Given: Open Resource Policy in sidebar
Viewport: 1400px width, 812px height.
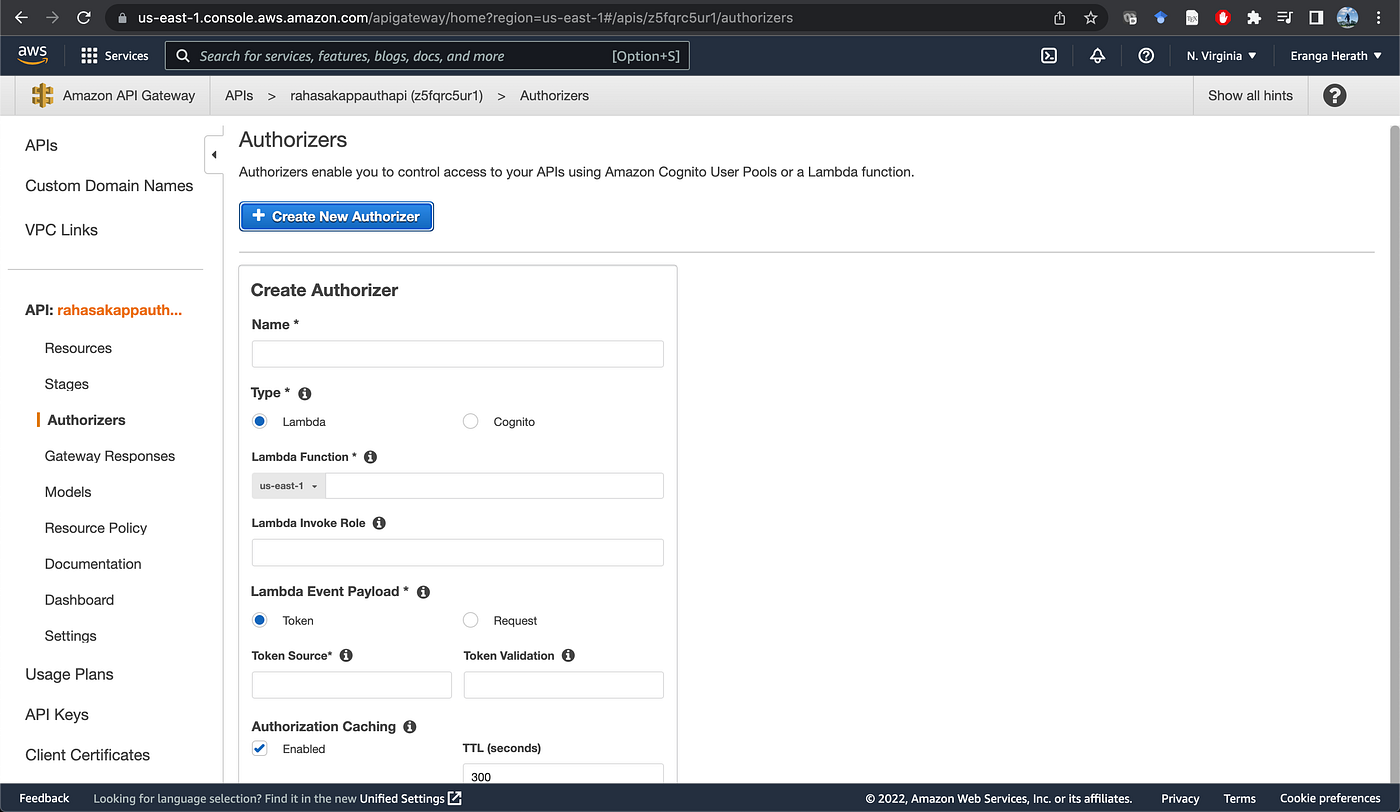Looking at the screenshot, I should pos(96,528).
